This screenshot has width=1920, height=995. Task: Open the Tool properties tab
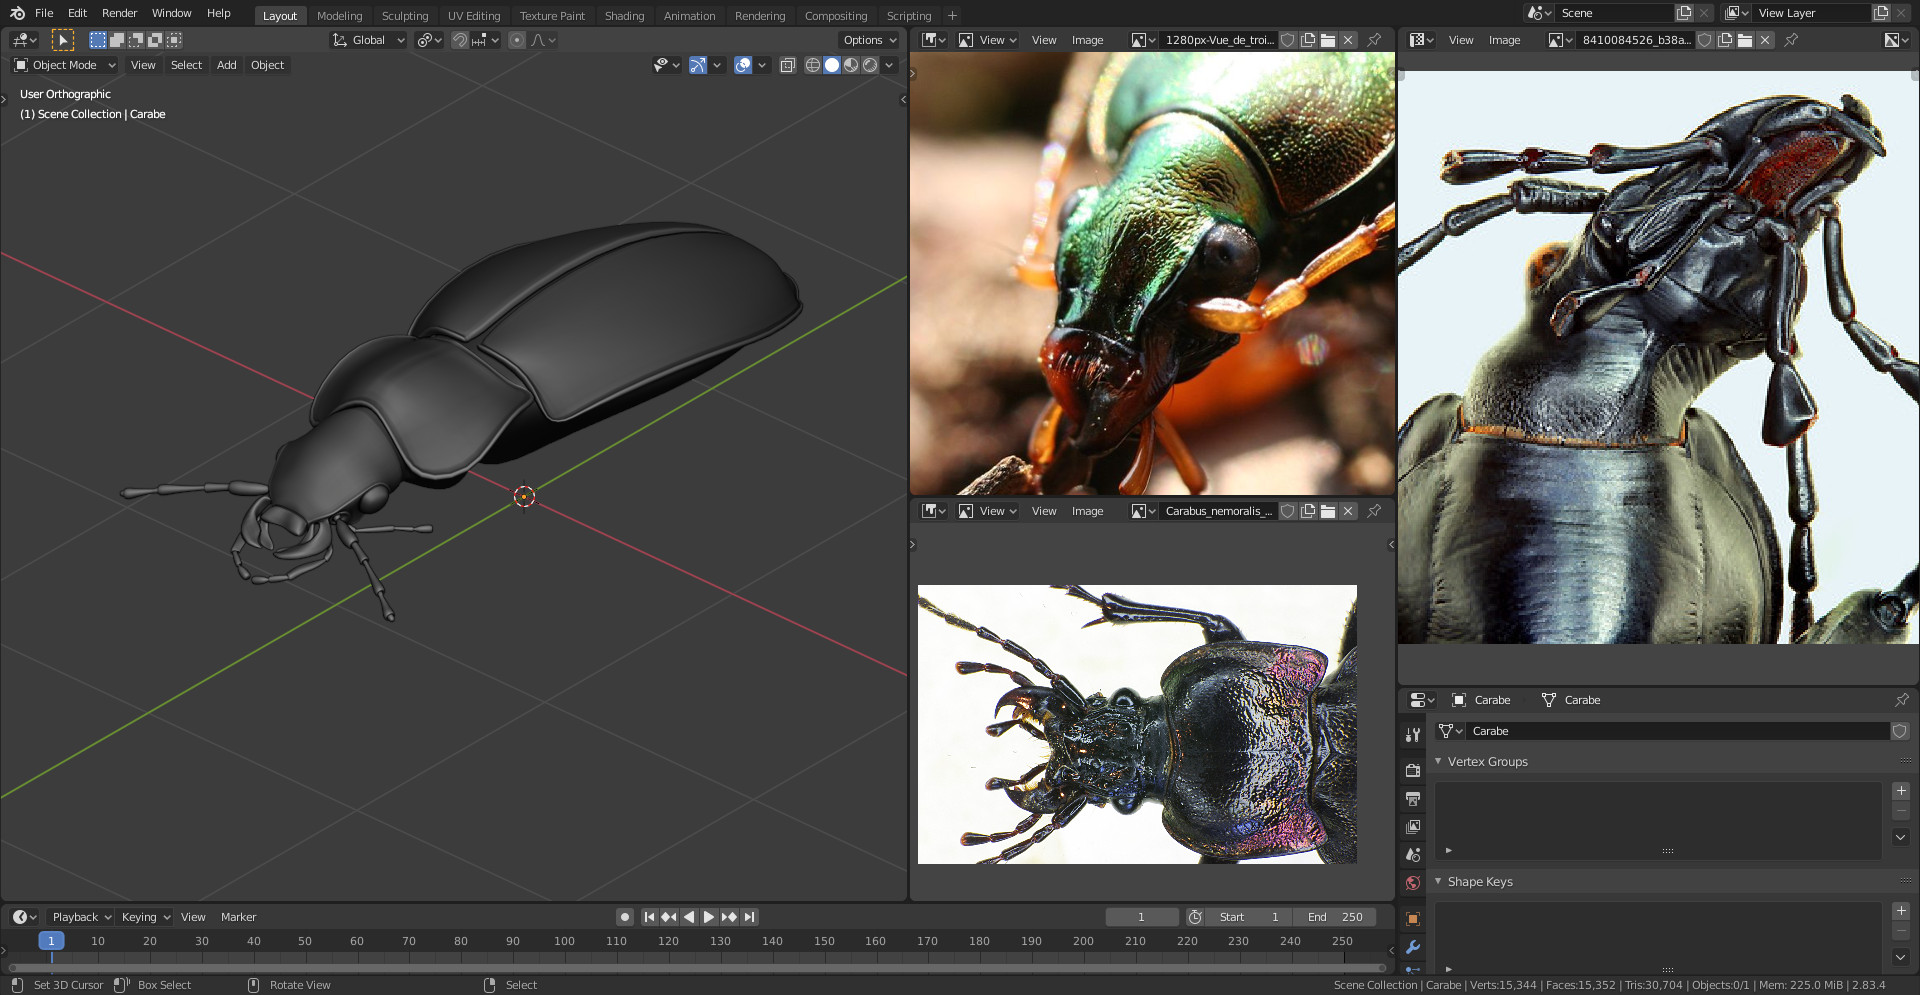click(1413, 735)
